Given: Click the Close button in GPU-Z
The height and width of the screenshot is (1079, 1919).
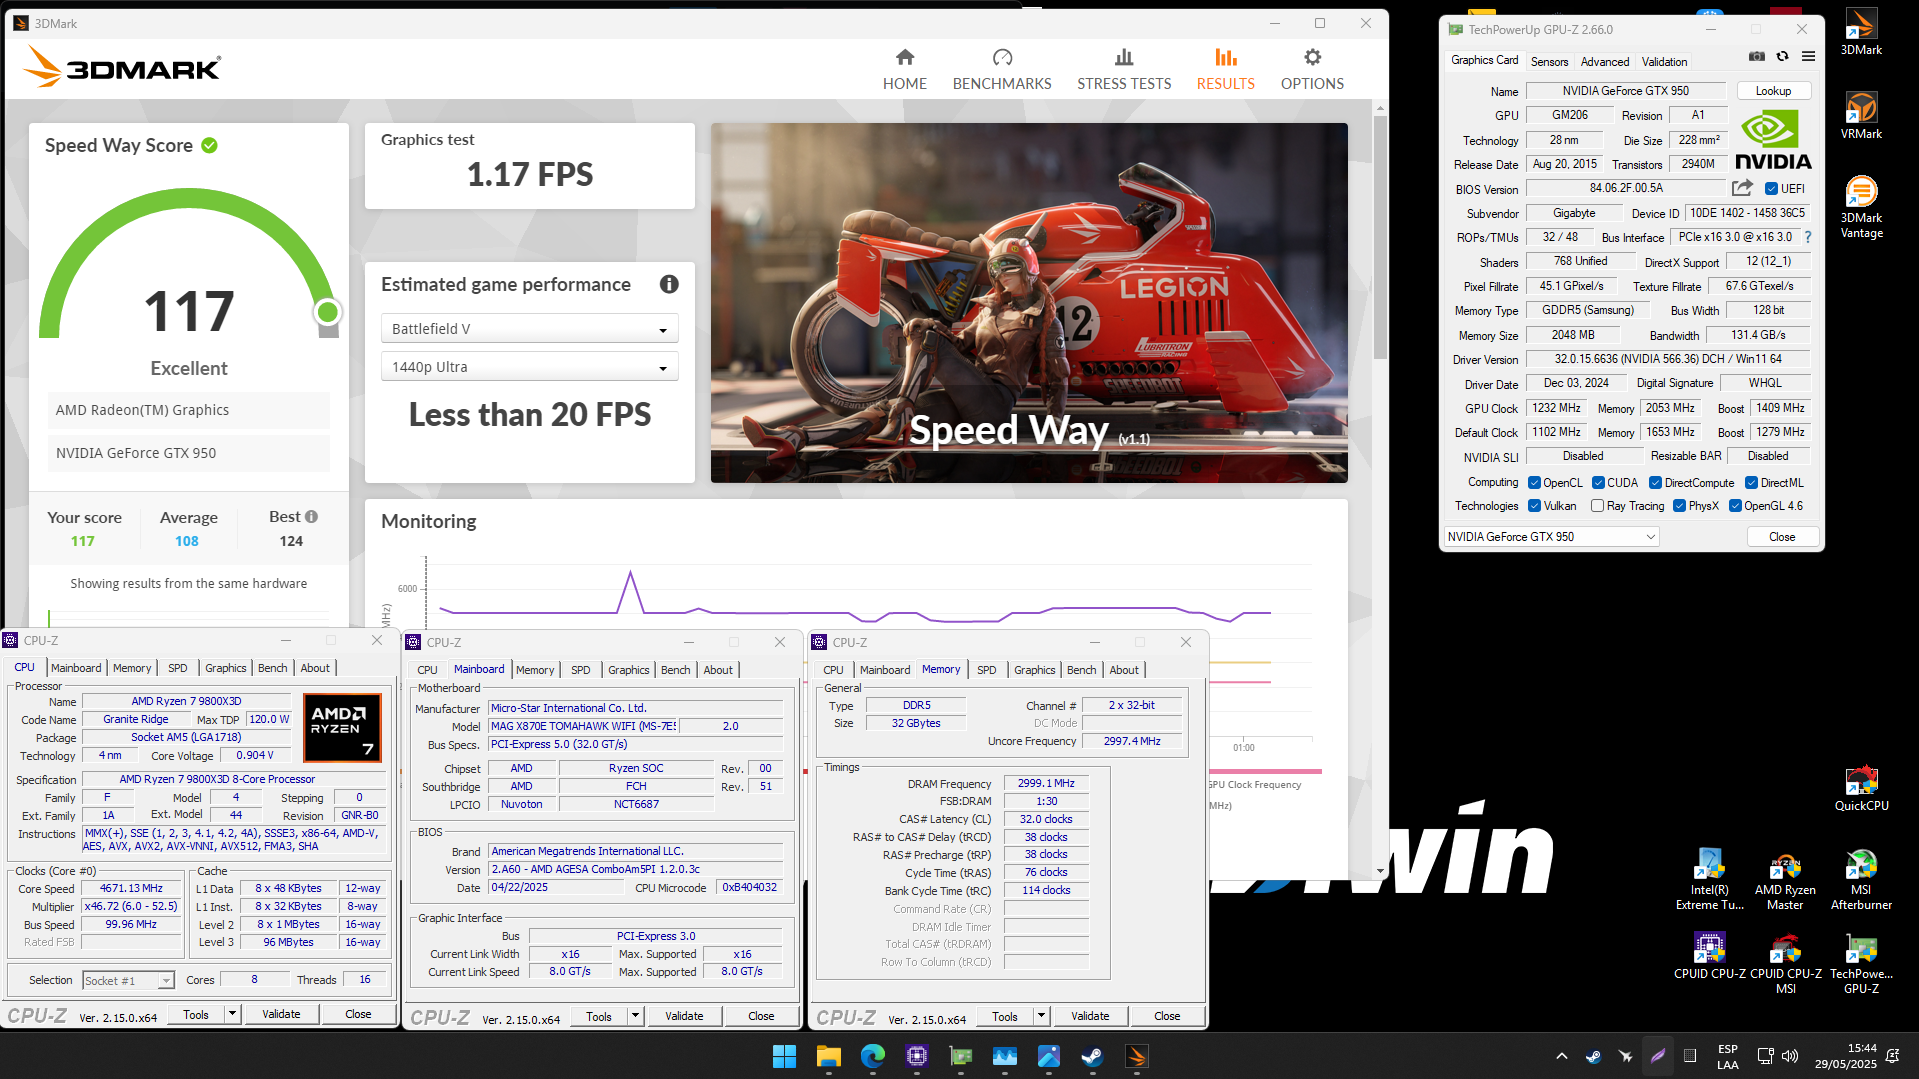Looking at the screenshot, I should point(1782,537).
